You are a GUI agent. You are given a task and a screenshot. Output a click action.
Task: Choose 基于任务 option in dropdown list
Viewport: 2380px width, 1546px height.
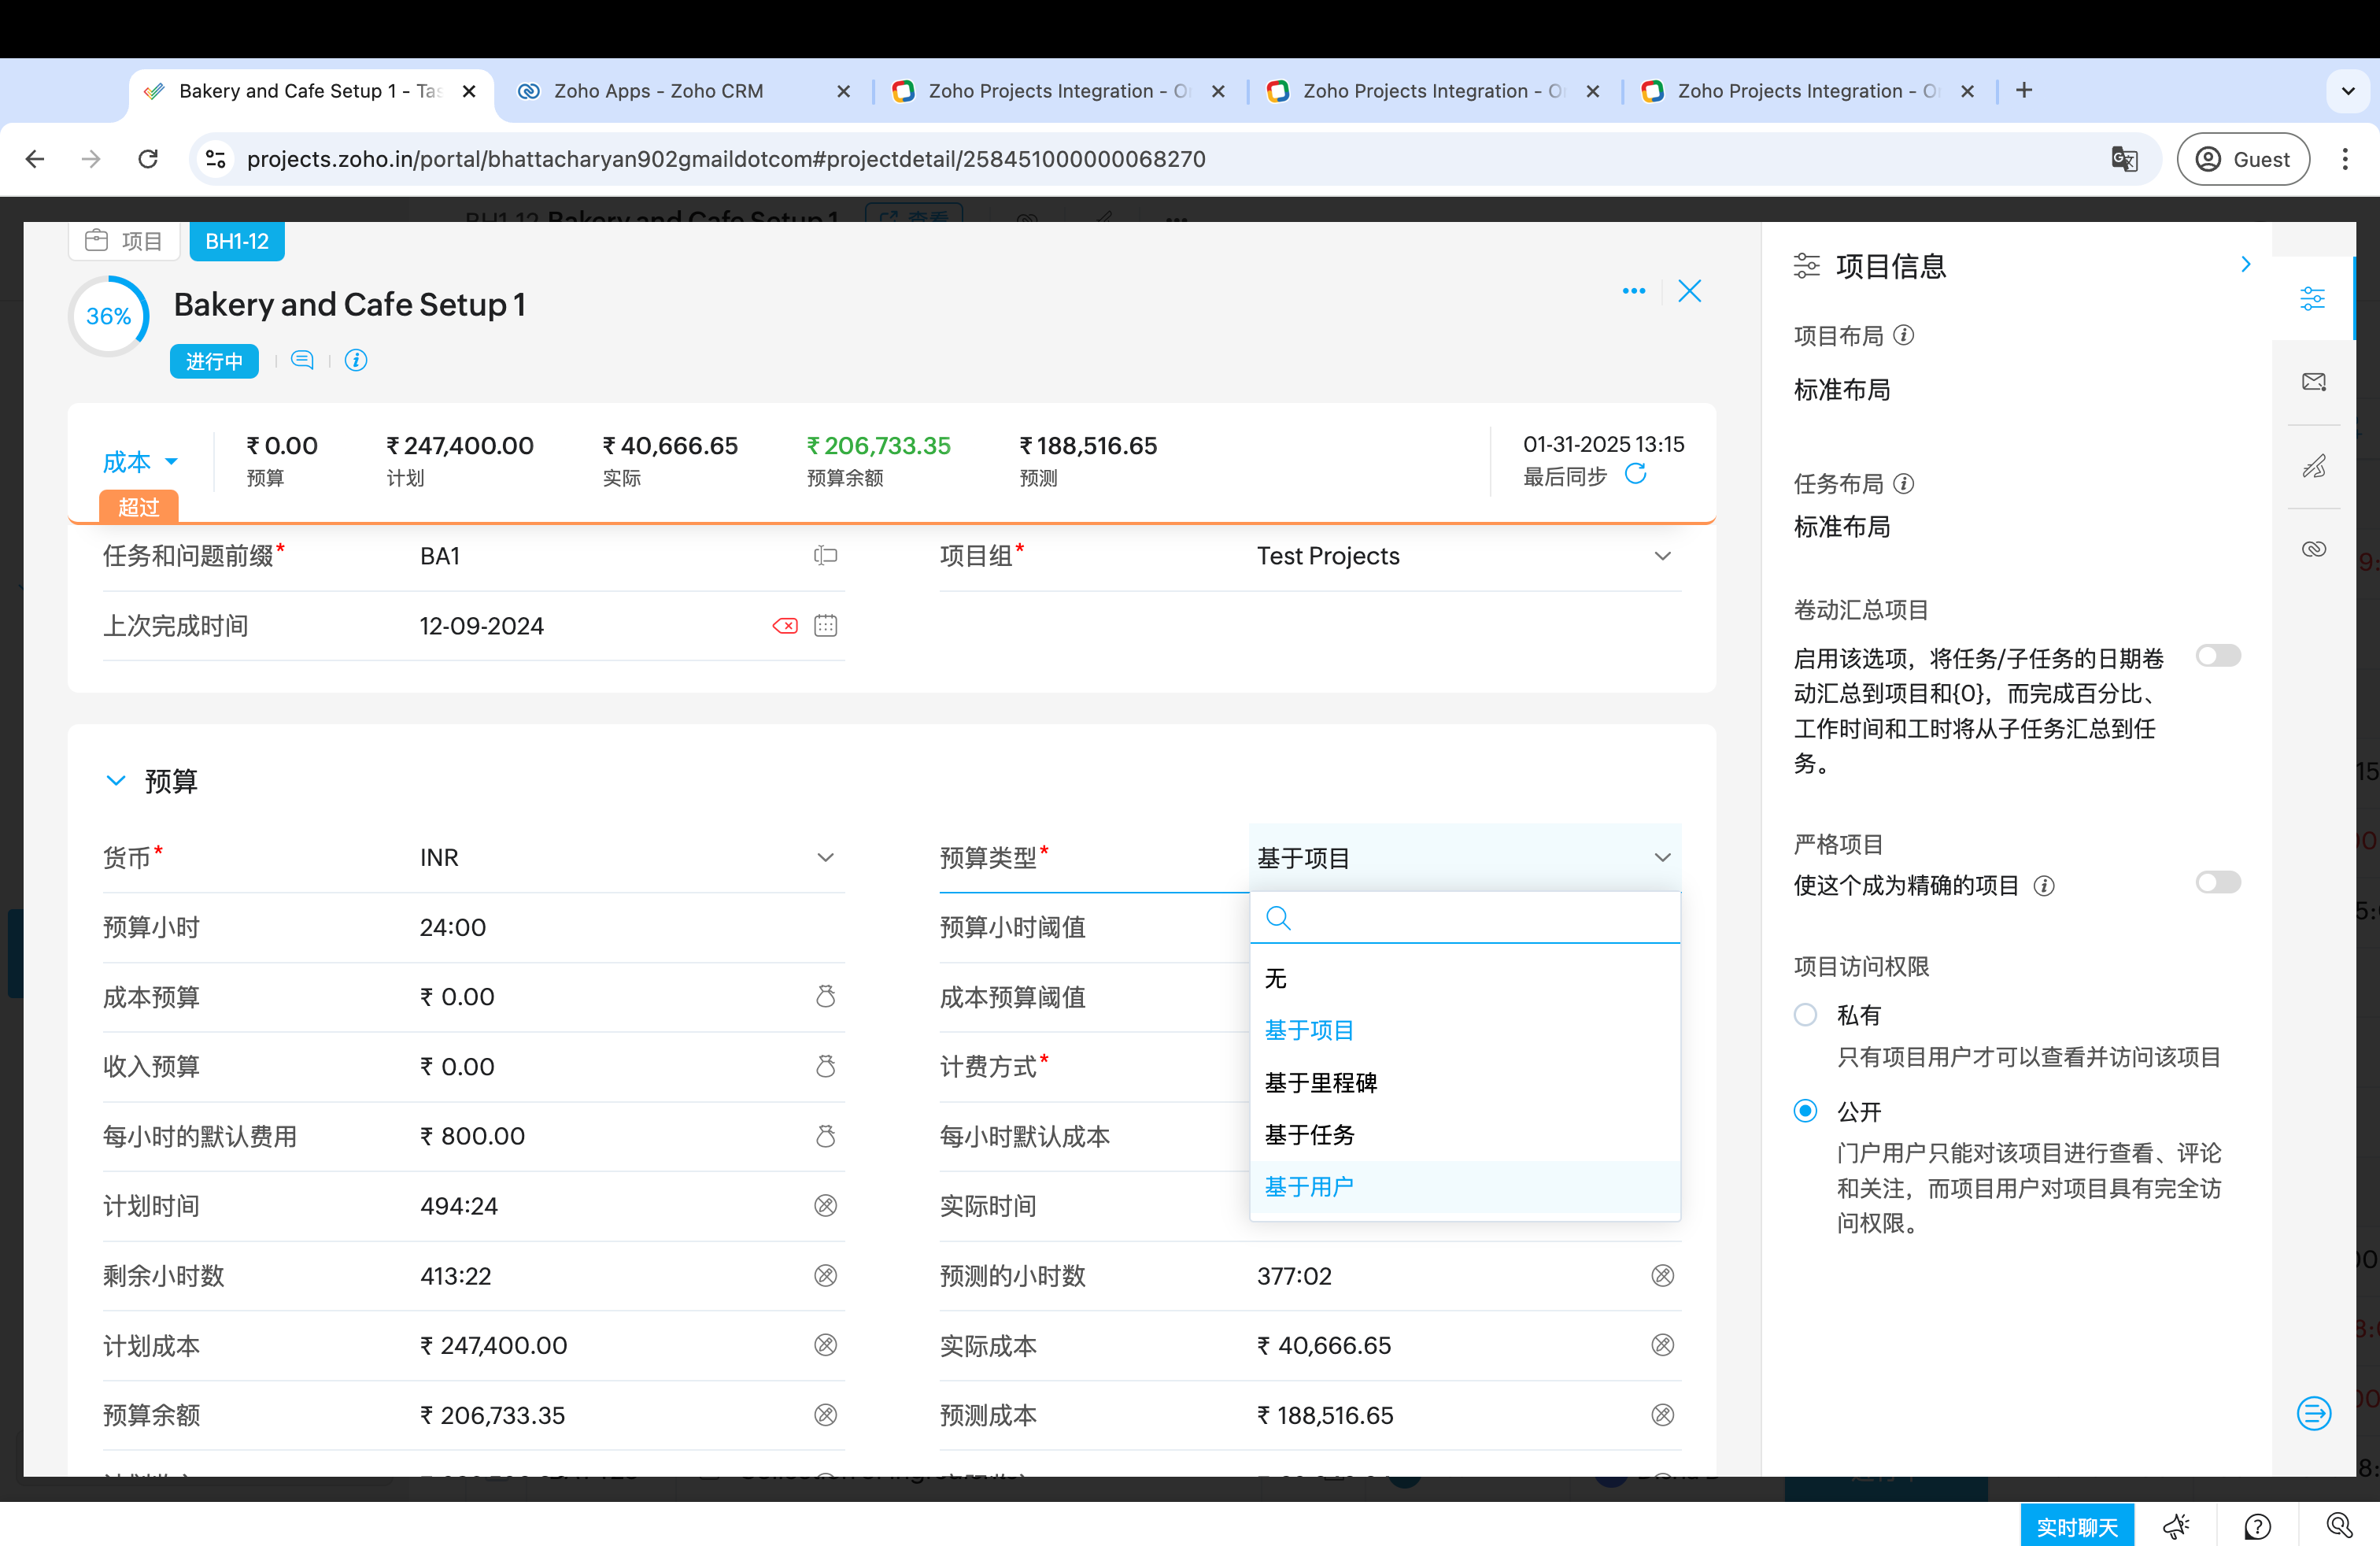(1309, 1134)
